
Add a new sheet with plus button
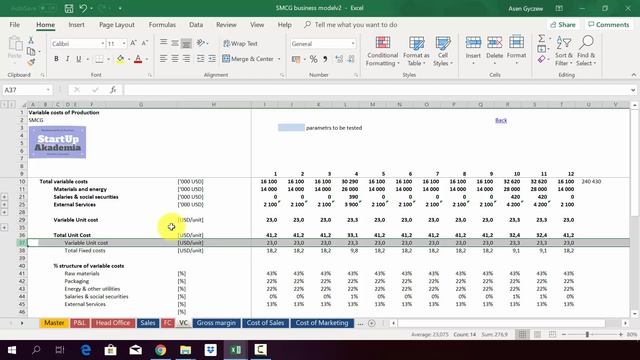tap(371, 323)
